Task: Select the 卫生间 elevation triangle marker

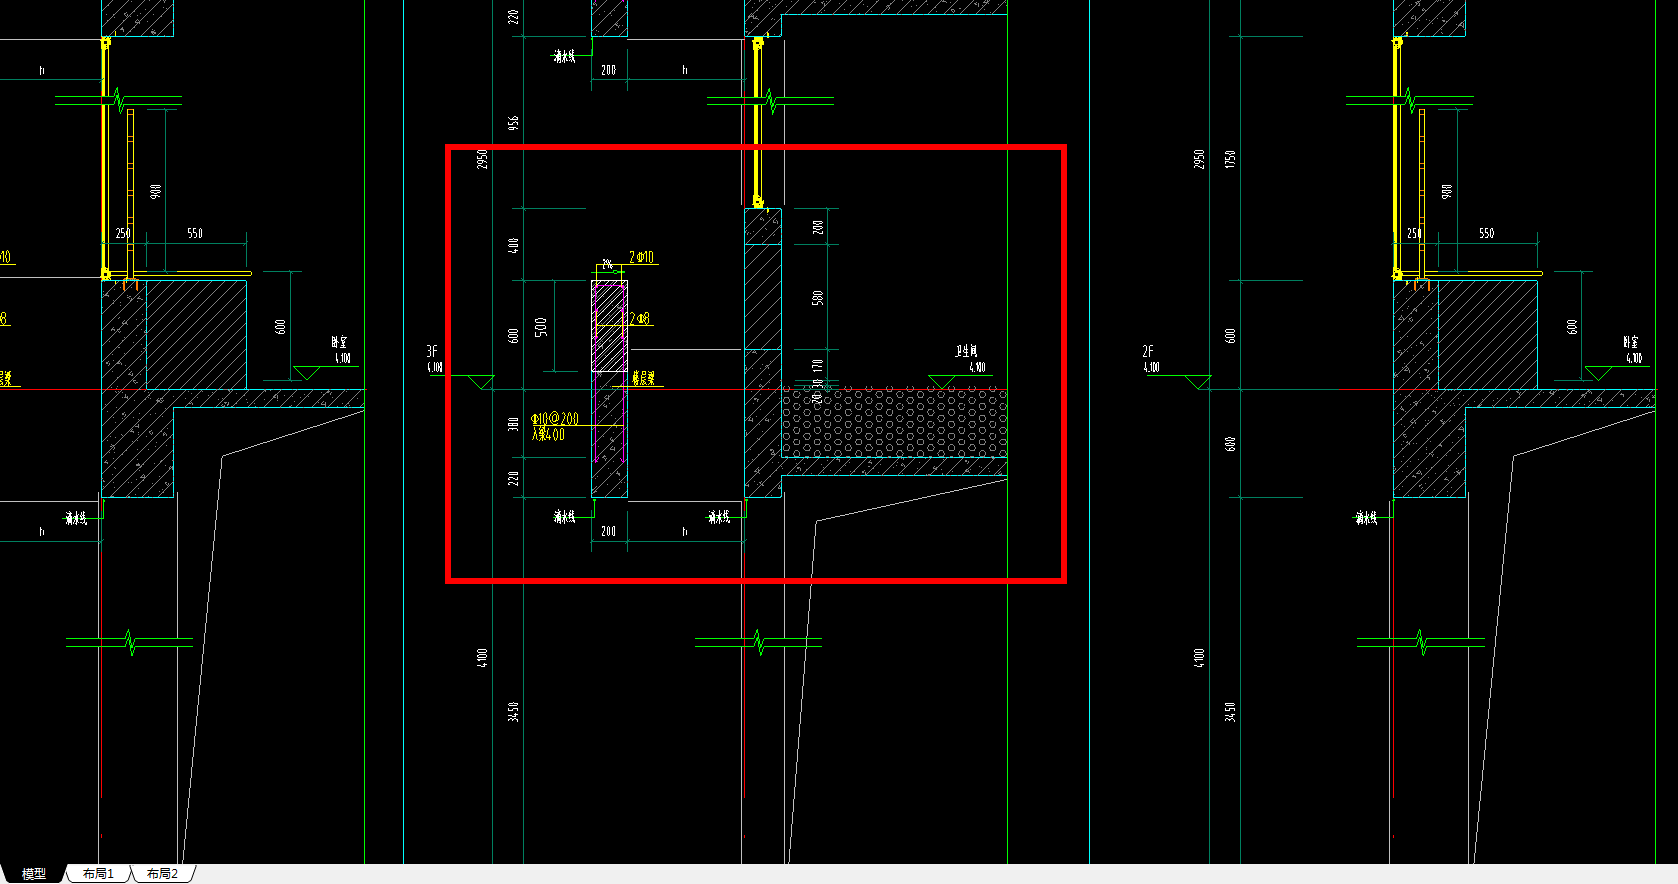Action: coord(941,382)
